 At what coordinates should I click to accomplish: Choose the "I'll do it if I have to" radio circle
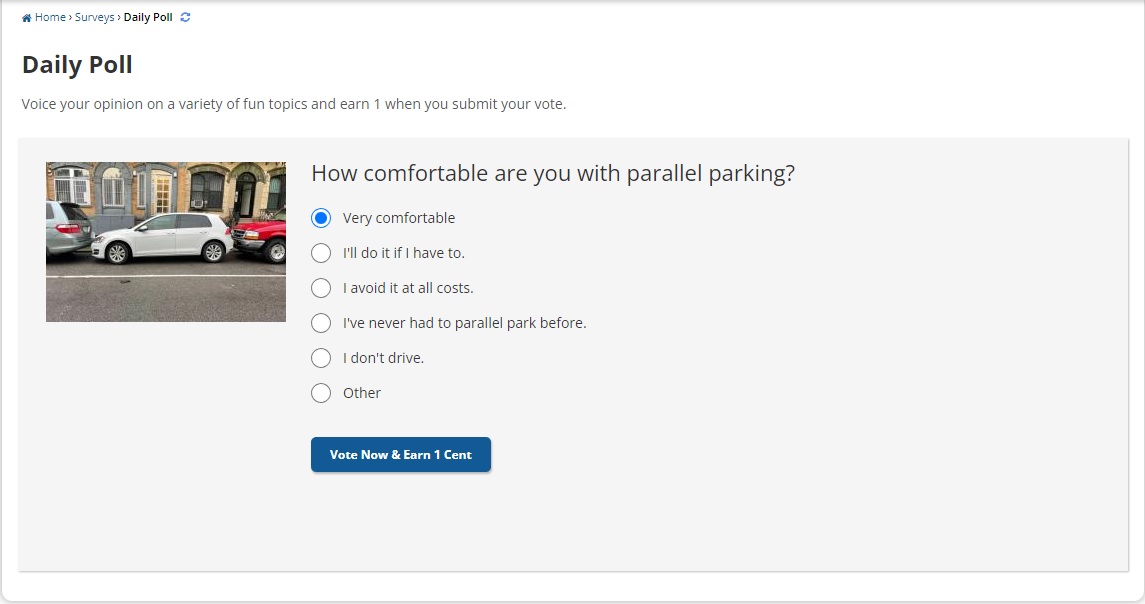[x=321, y=253]
